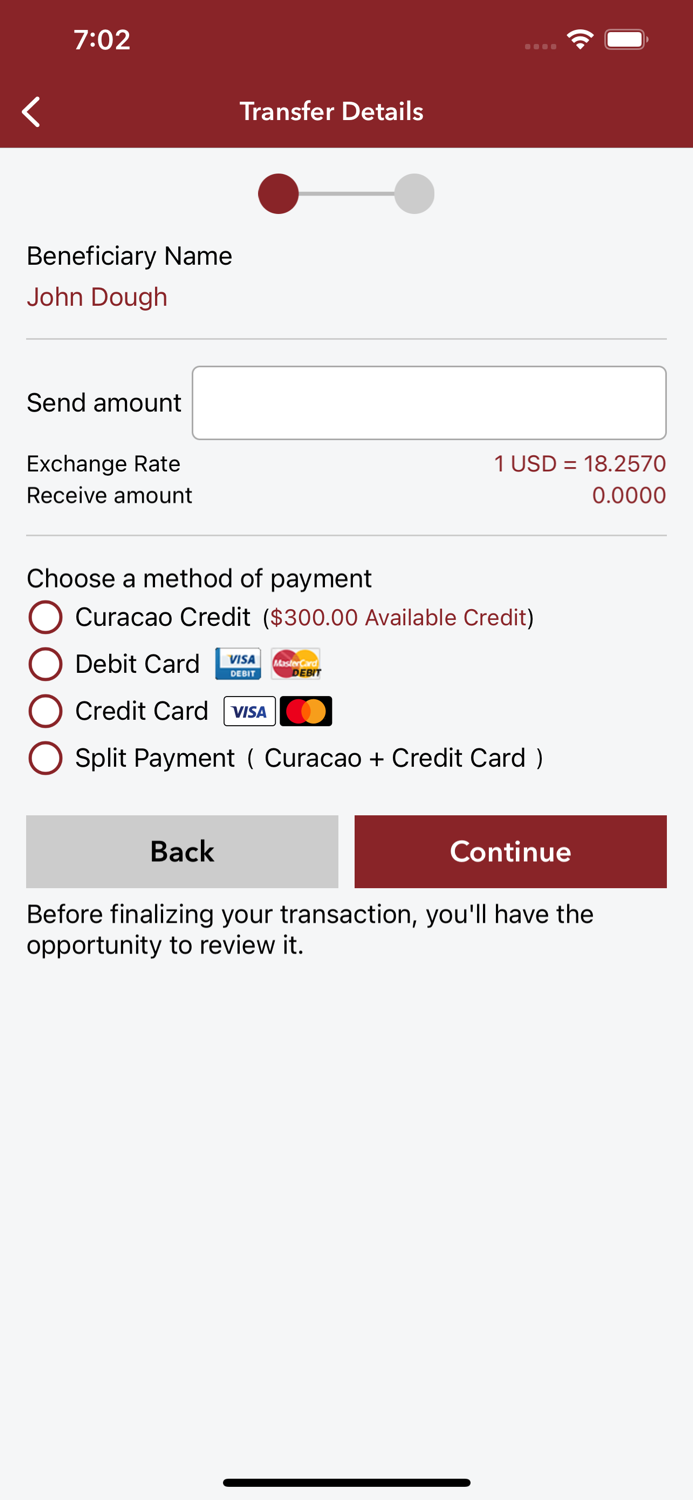Select the Debit Card payment option

pos(45,663)
